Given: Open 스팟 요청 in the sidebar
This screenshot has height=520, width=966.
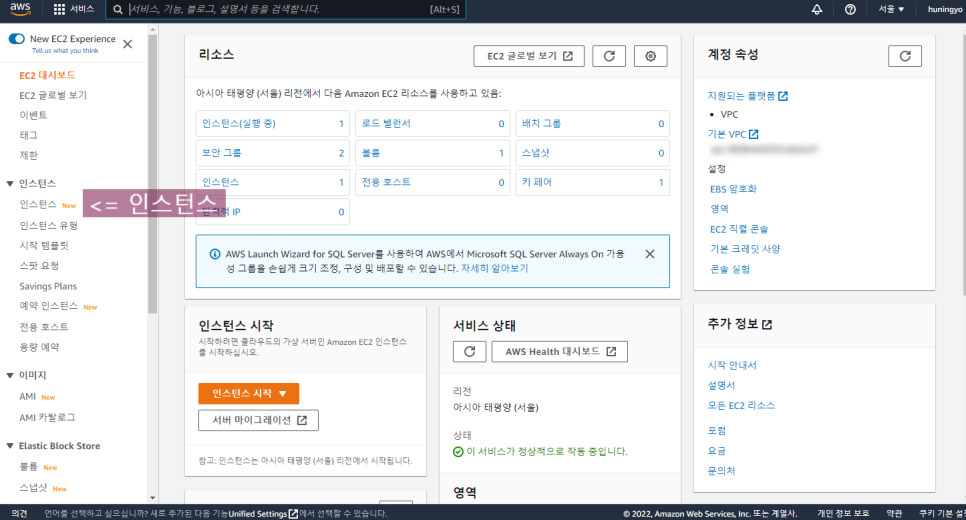Looking at the screenshot, I should click(39, 266).
